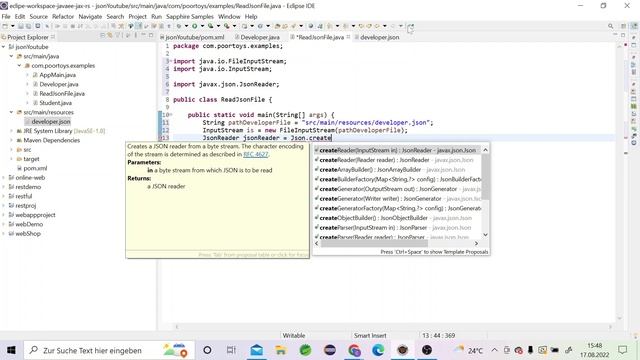Fold the imports block at line 3
Viewport: 640px width, 360px height.
point(171,61)
